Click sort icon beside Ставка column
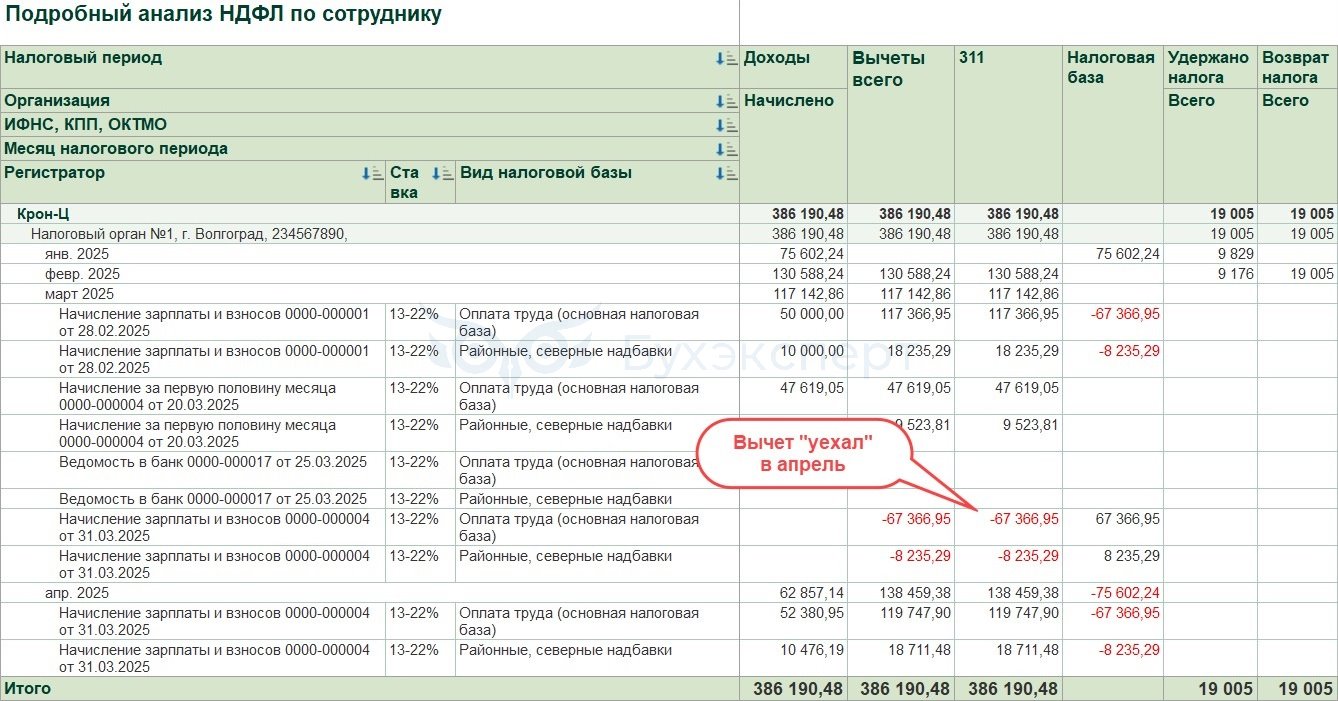The width and height of the screenshot is (1338, 701). click(443, 173)
